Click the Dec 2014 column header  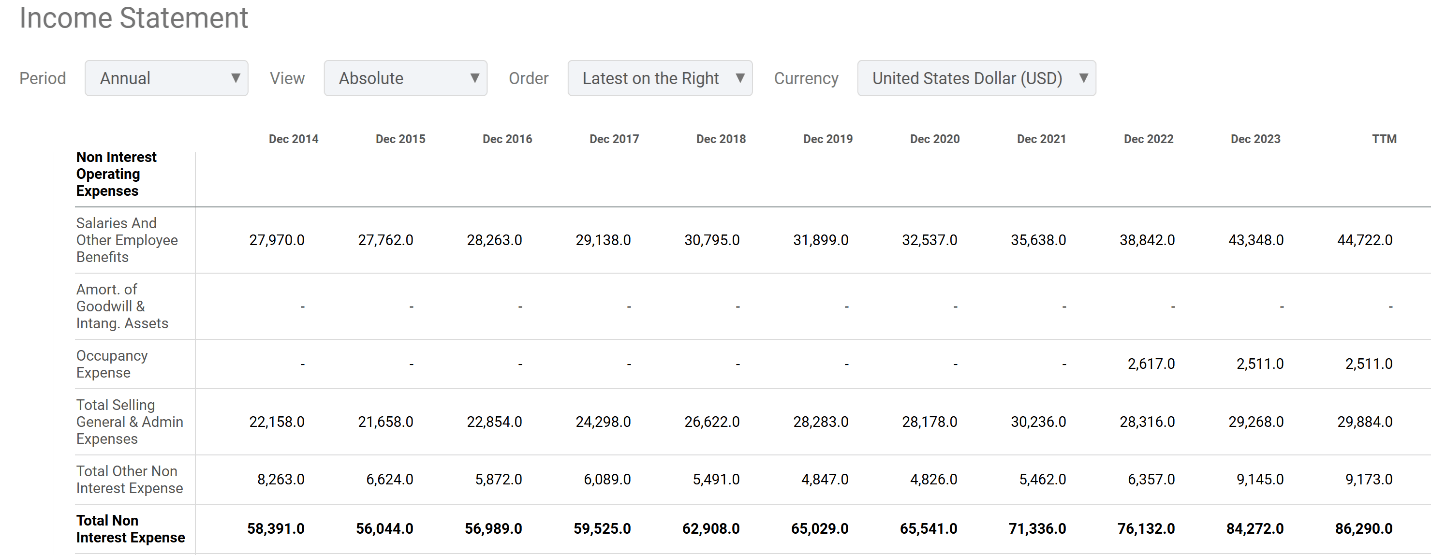[293, 139]
